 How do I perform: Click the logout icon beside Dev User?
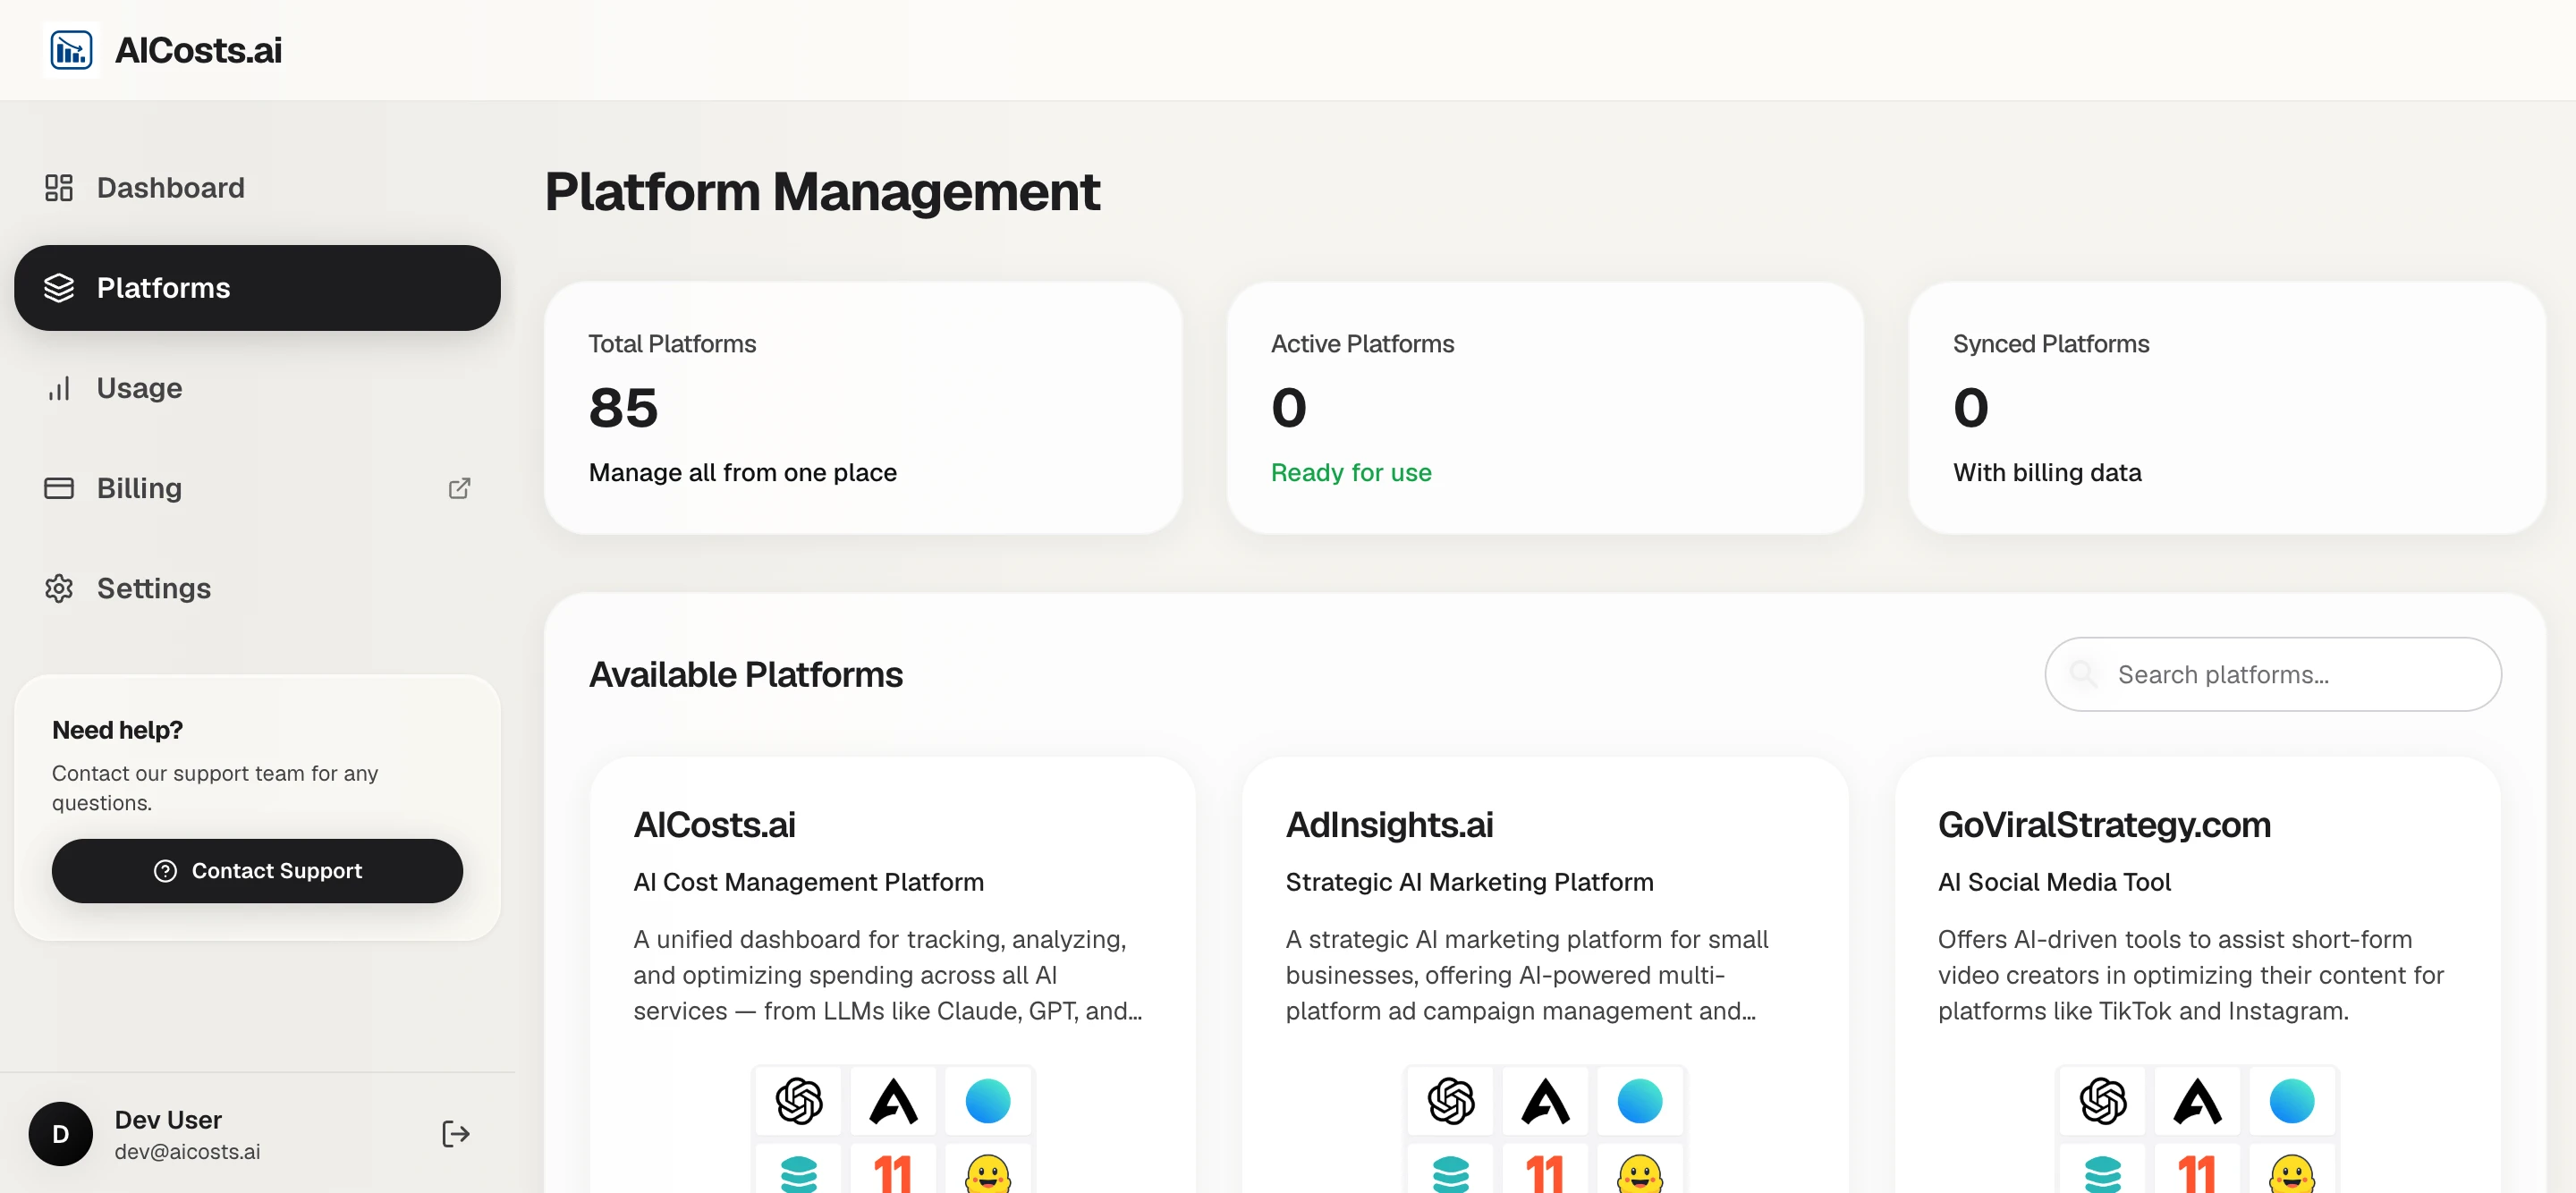pyautogui.click(x=455, y=1134)
